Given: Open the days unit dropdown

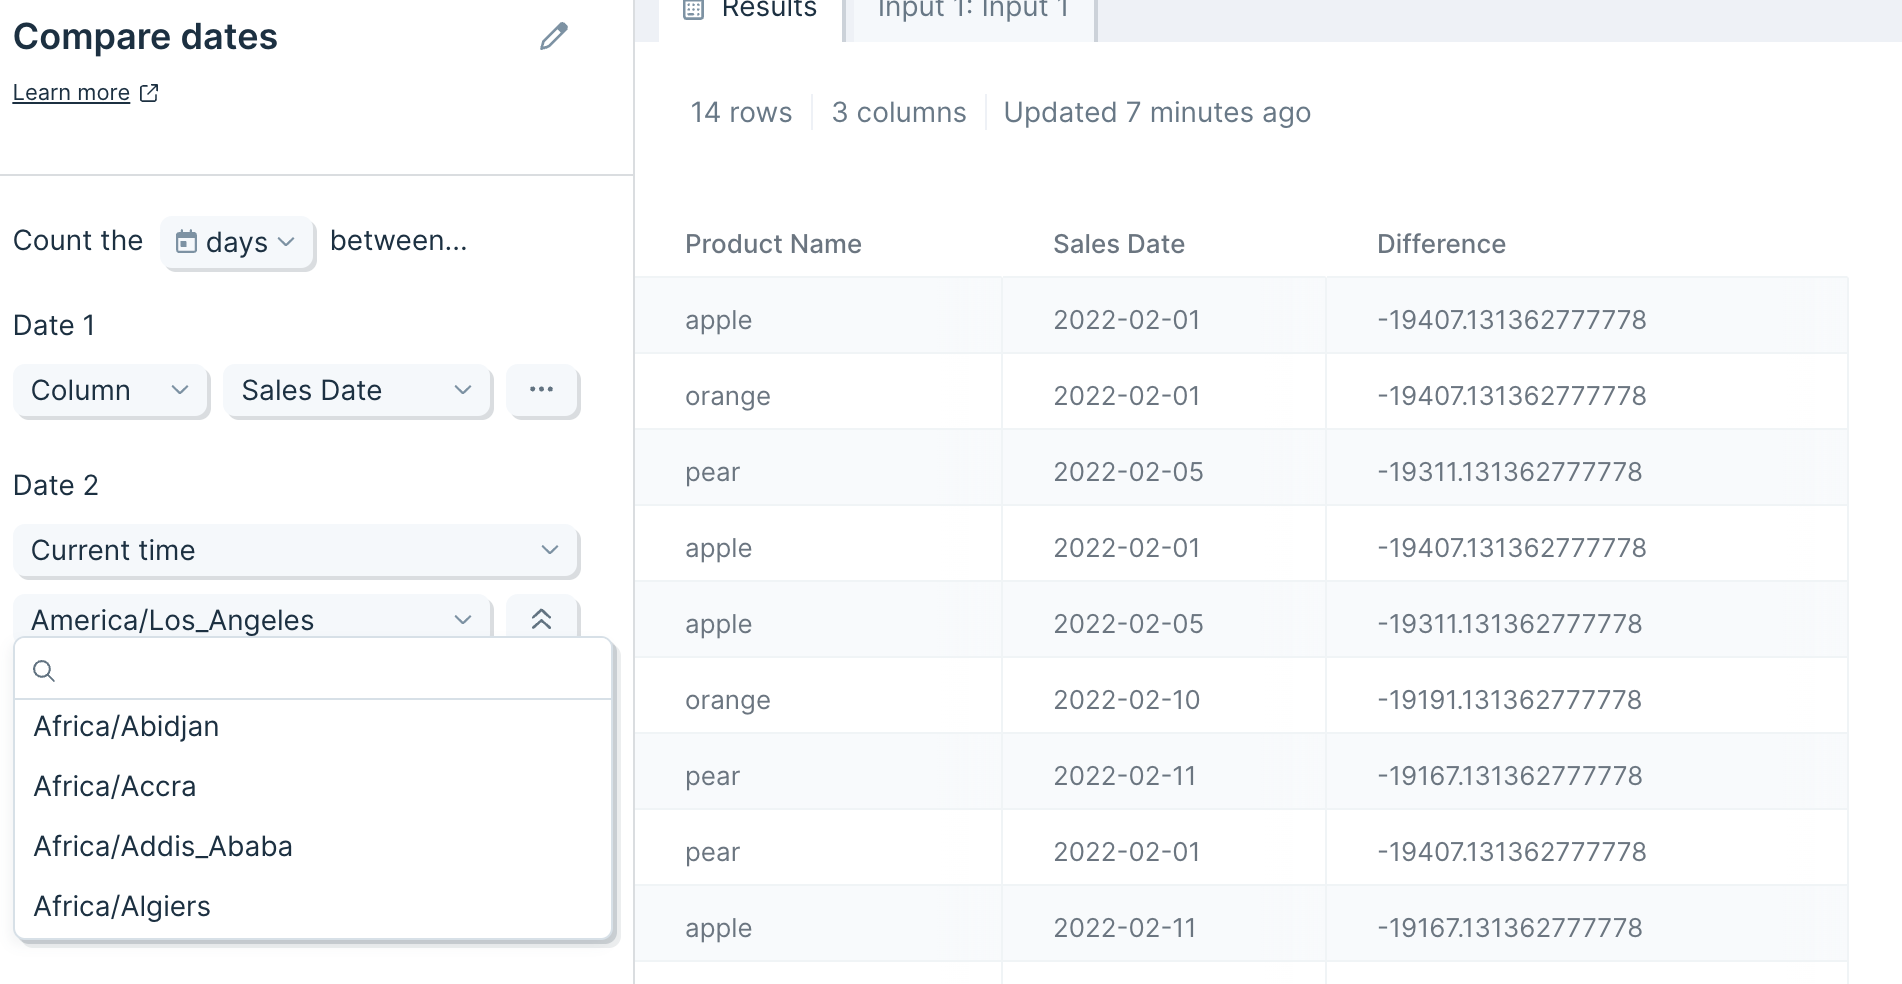Looking at the screenshot, I should [237, 243].
